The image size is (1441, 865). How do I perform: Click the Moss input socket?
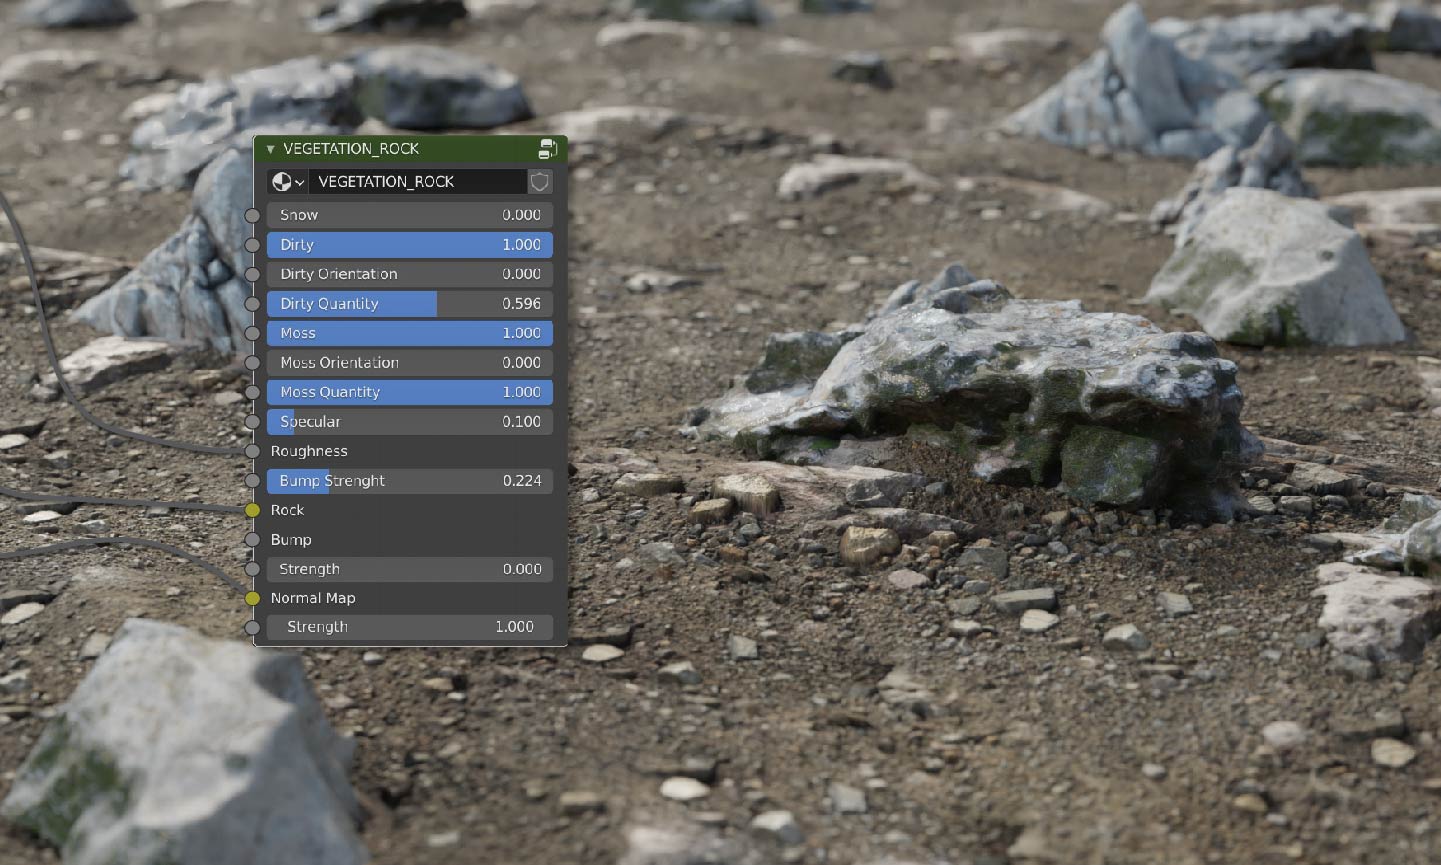click(253, 333)
